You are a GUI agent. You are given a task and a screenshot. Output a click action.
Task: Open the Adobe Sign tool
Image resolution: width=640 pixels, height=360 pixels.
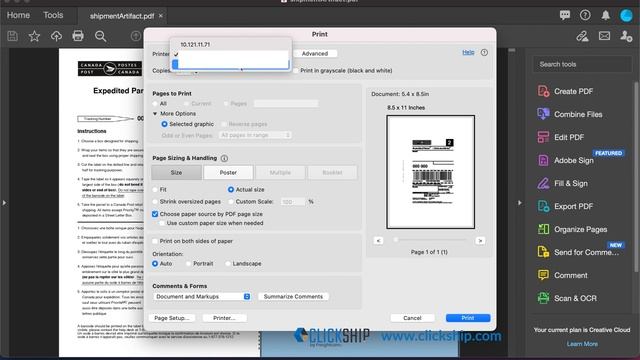point(565,160)
